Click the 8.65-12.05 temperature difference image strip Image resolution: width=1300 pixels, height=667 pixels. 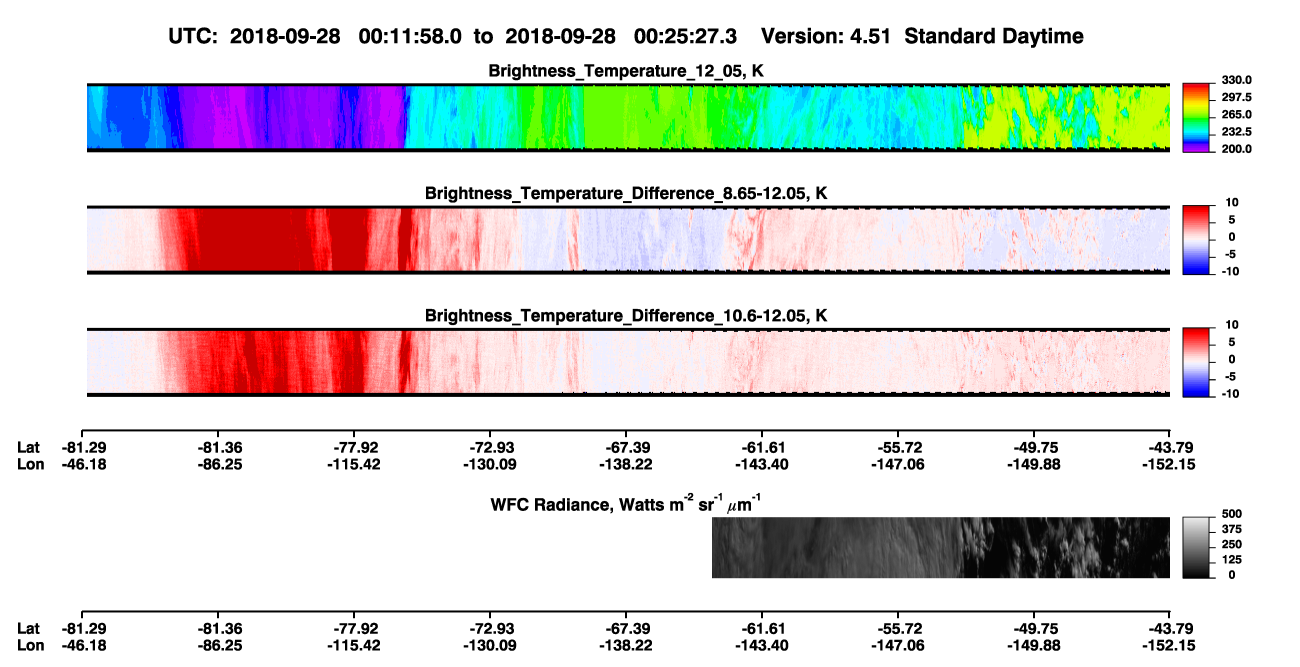pos(628,239)
